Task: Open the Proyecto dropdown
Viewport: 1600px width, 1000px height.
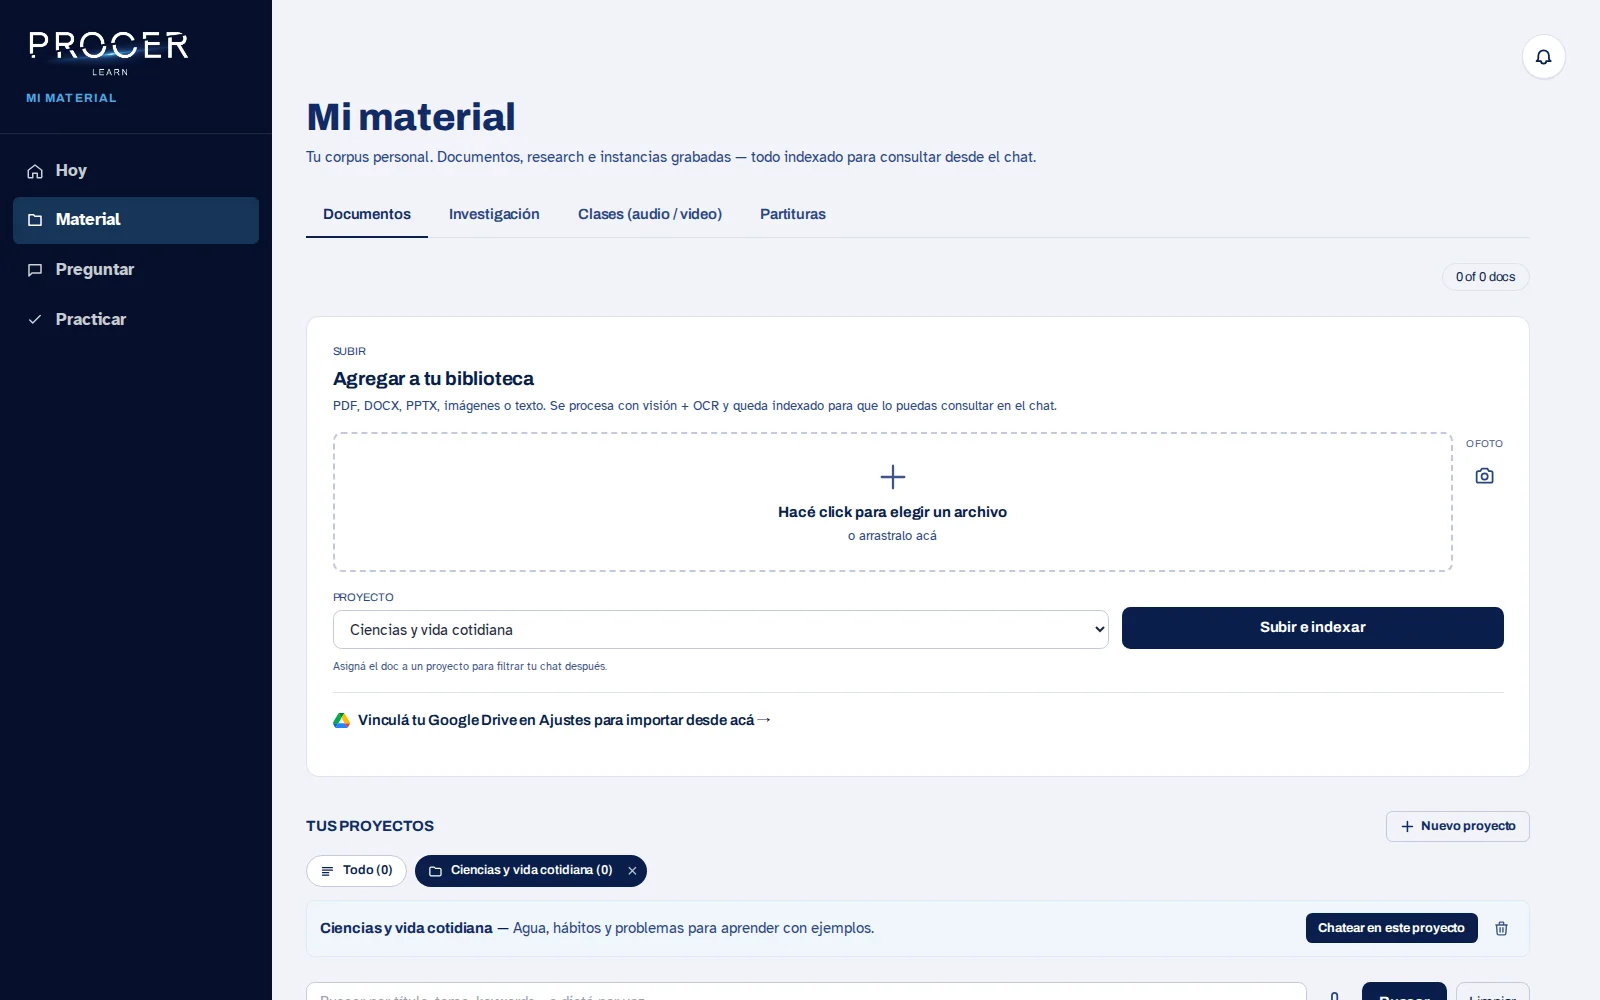Action: [721, 630]
